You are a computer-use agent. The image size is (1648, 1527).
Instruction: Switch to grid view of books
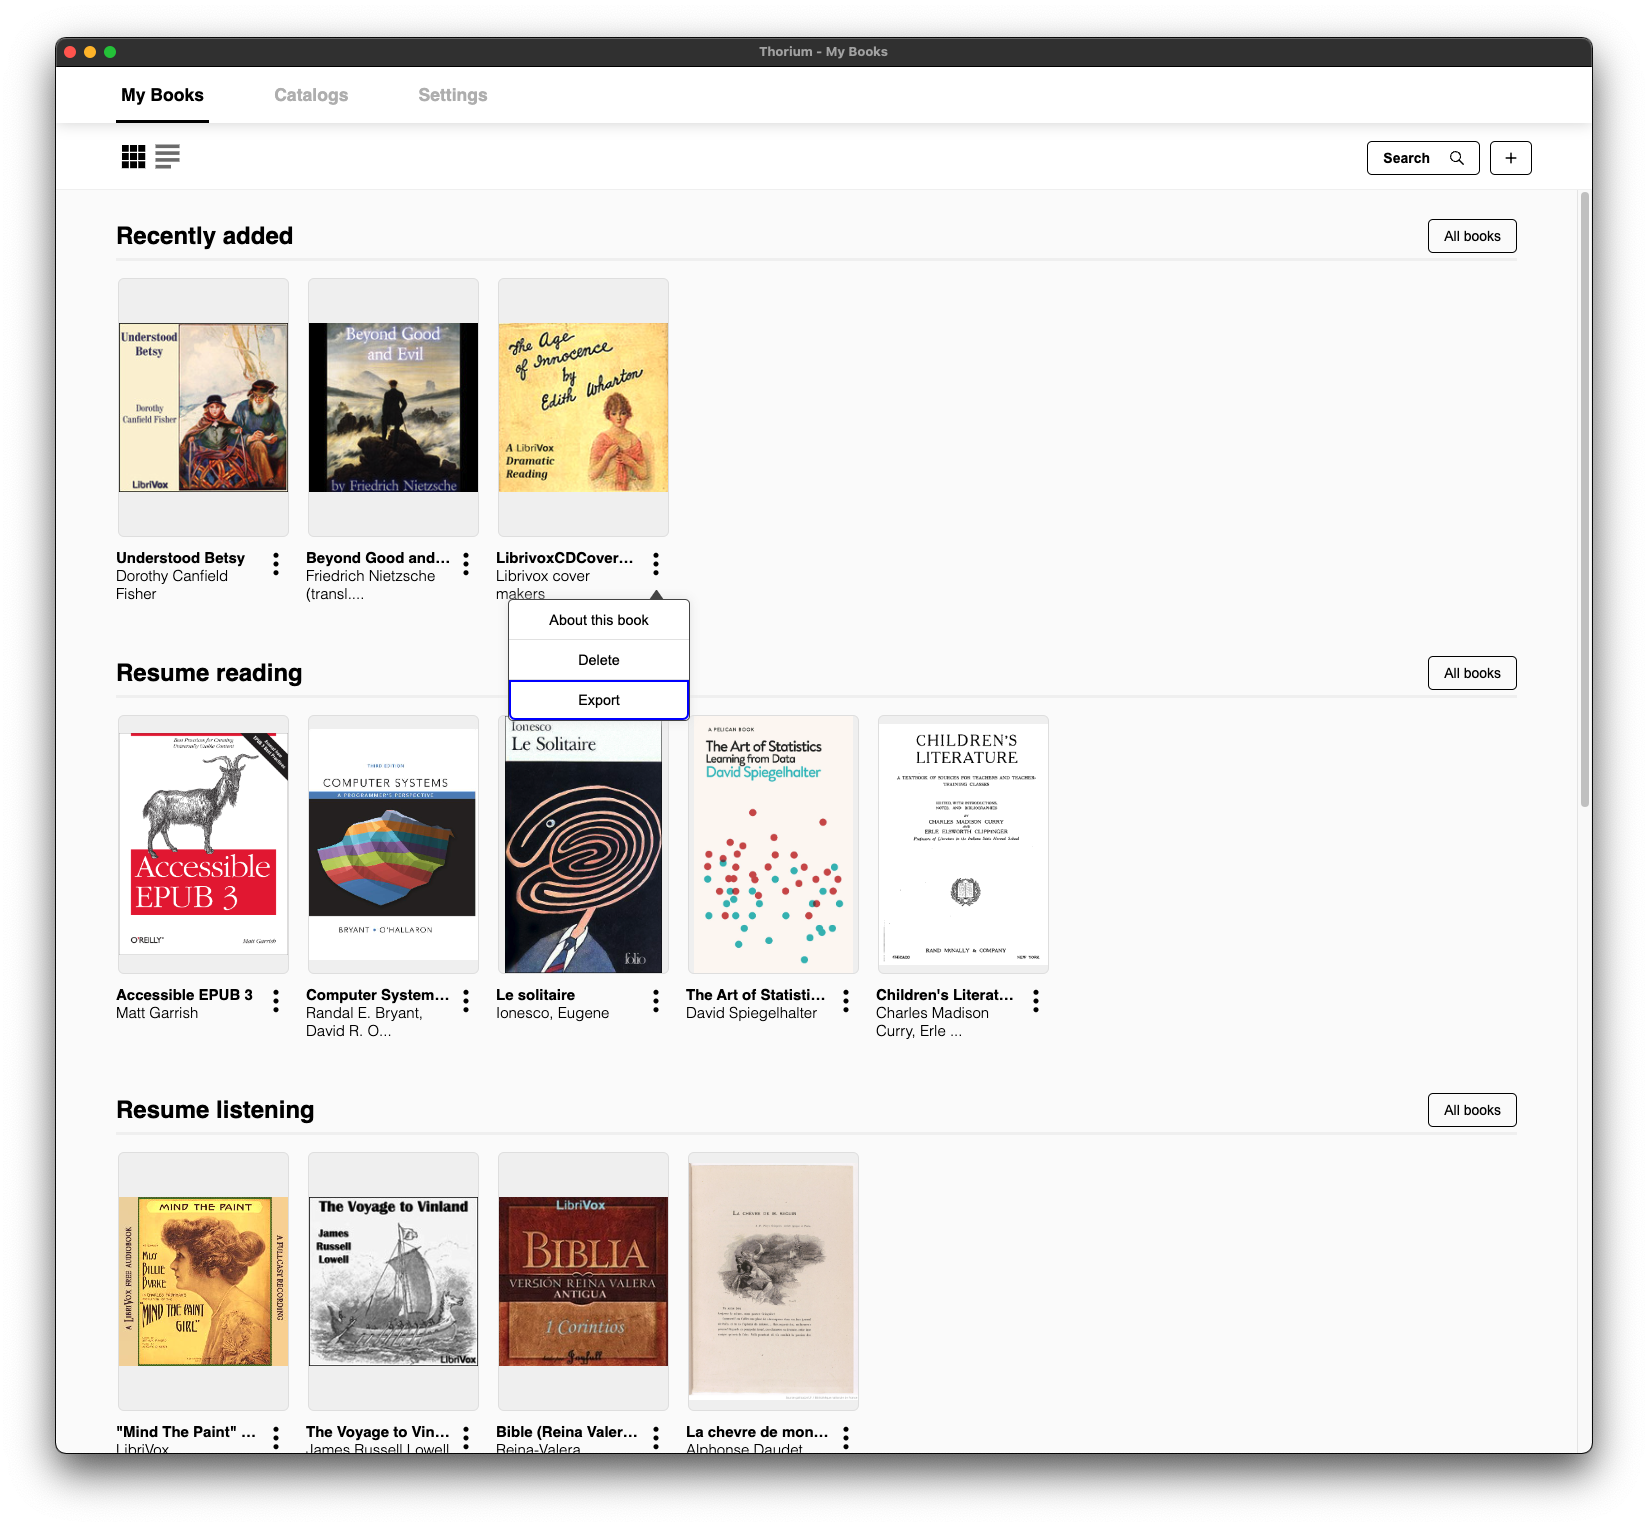pos(133,157)
